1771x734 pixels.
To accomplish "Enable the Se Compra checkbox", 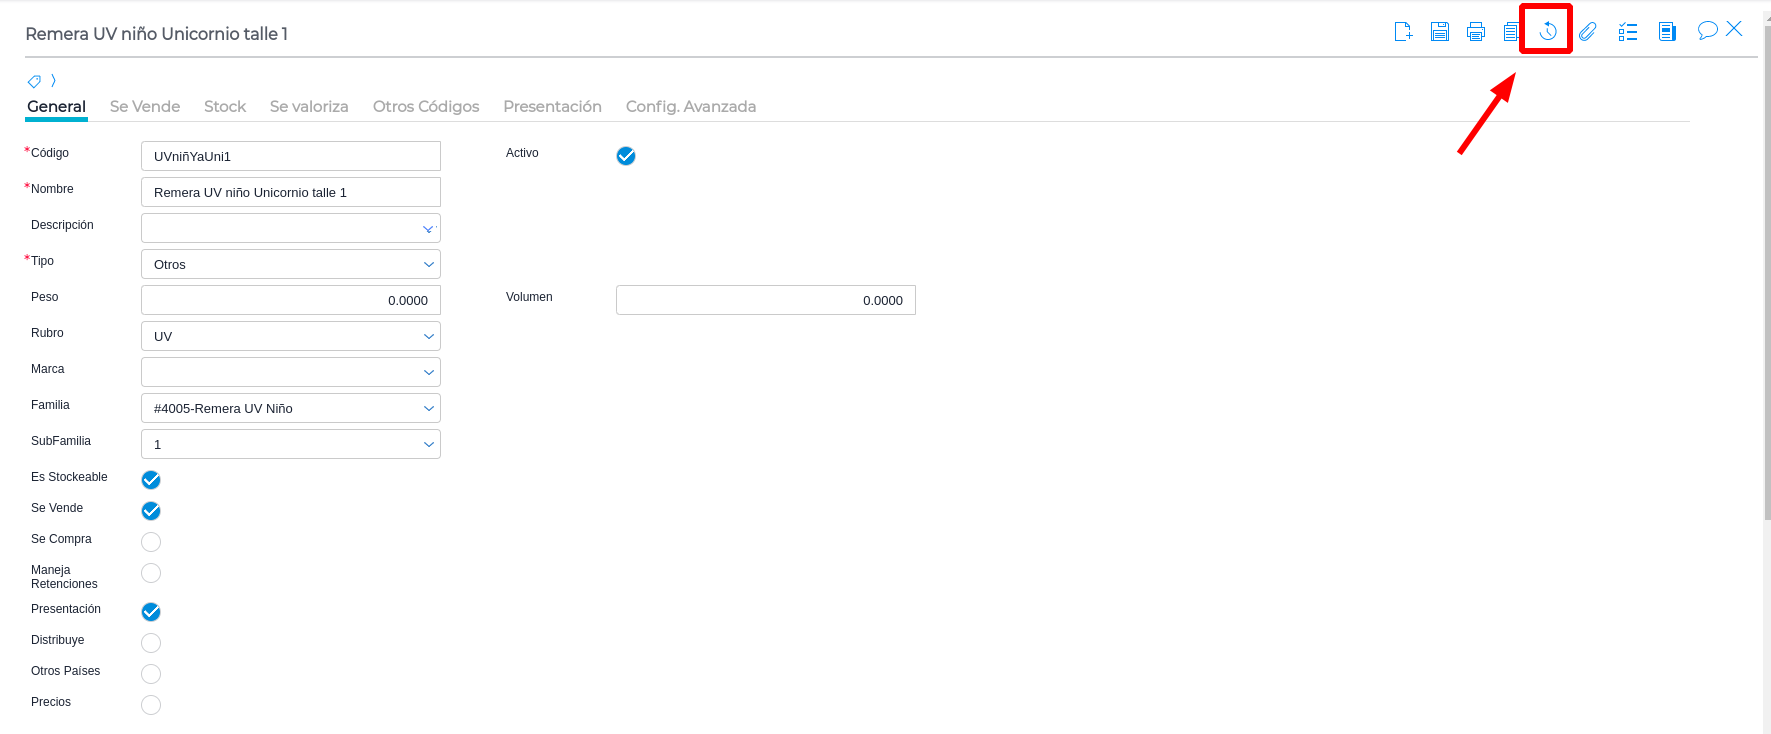I will point(151,542).
